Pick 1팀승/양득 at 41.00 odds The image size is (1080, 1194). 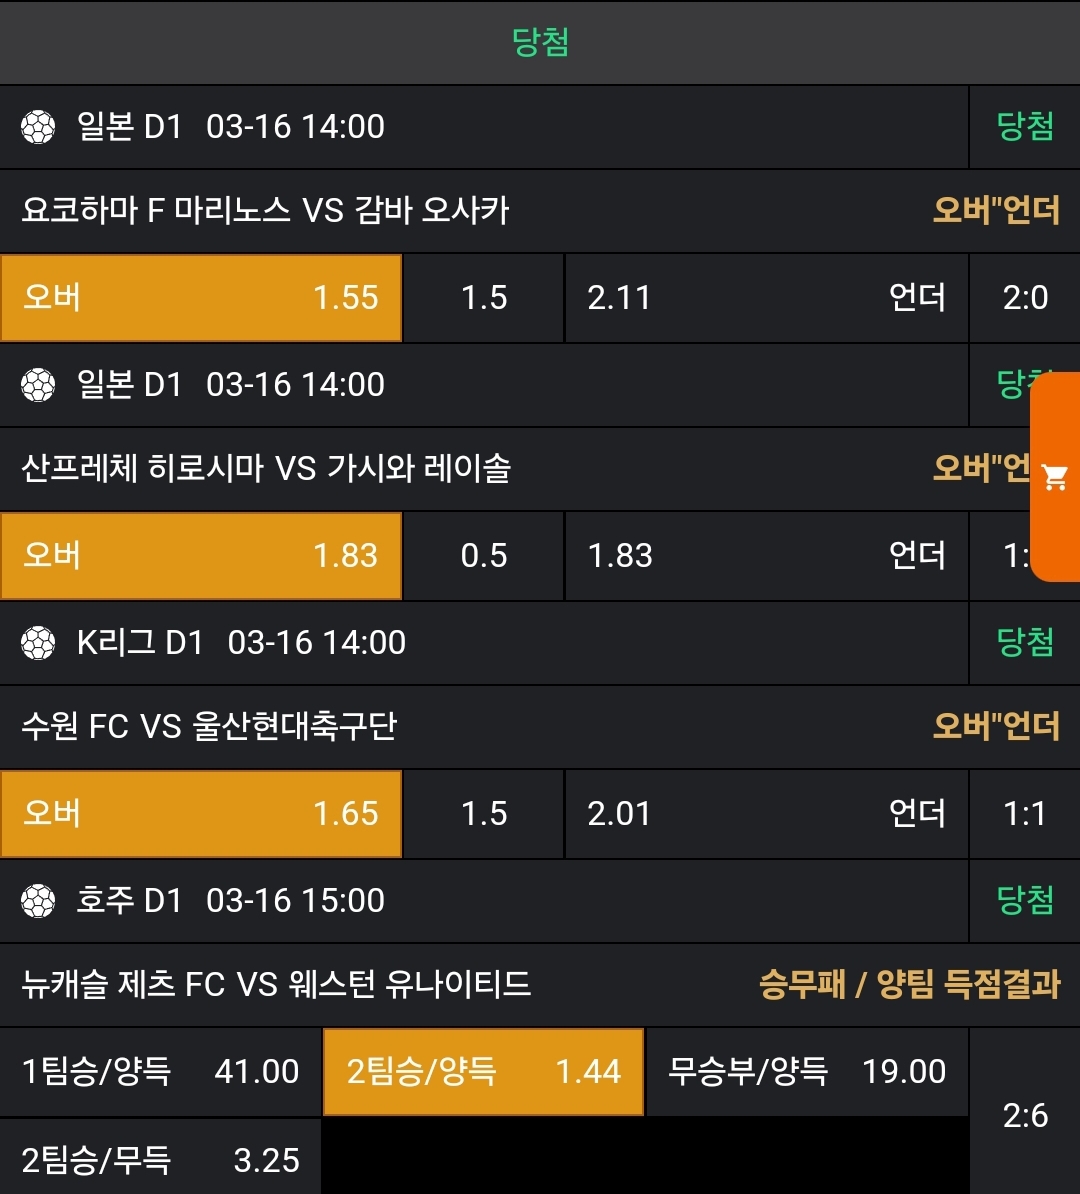pos(160,1072)
